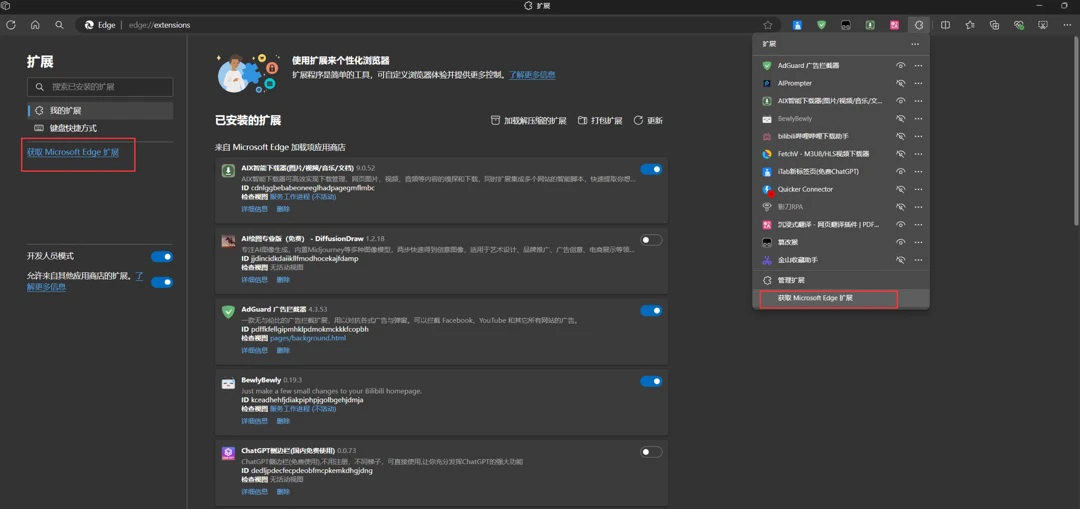Choose 管理扩展 in the extensions popup
This screenshot has height=509, width=1080.
click(791, 280)
